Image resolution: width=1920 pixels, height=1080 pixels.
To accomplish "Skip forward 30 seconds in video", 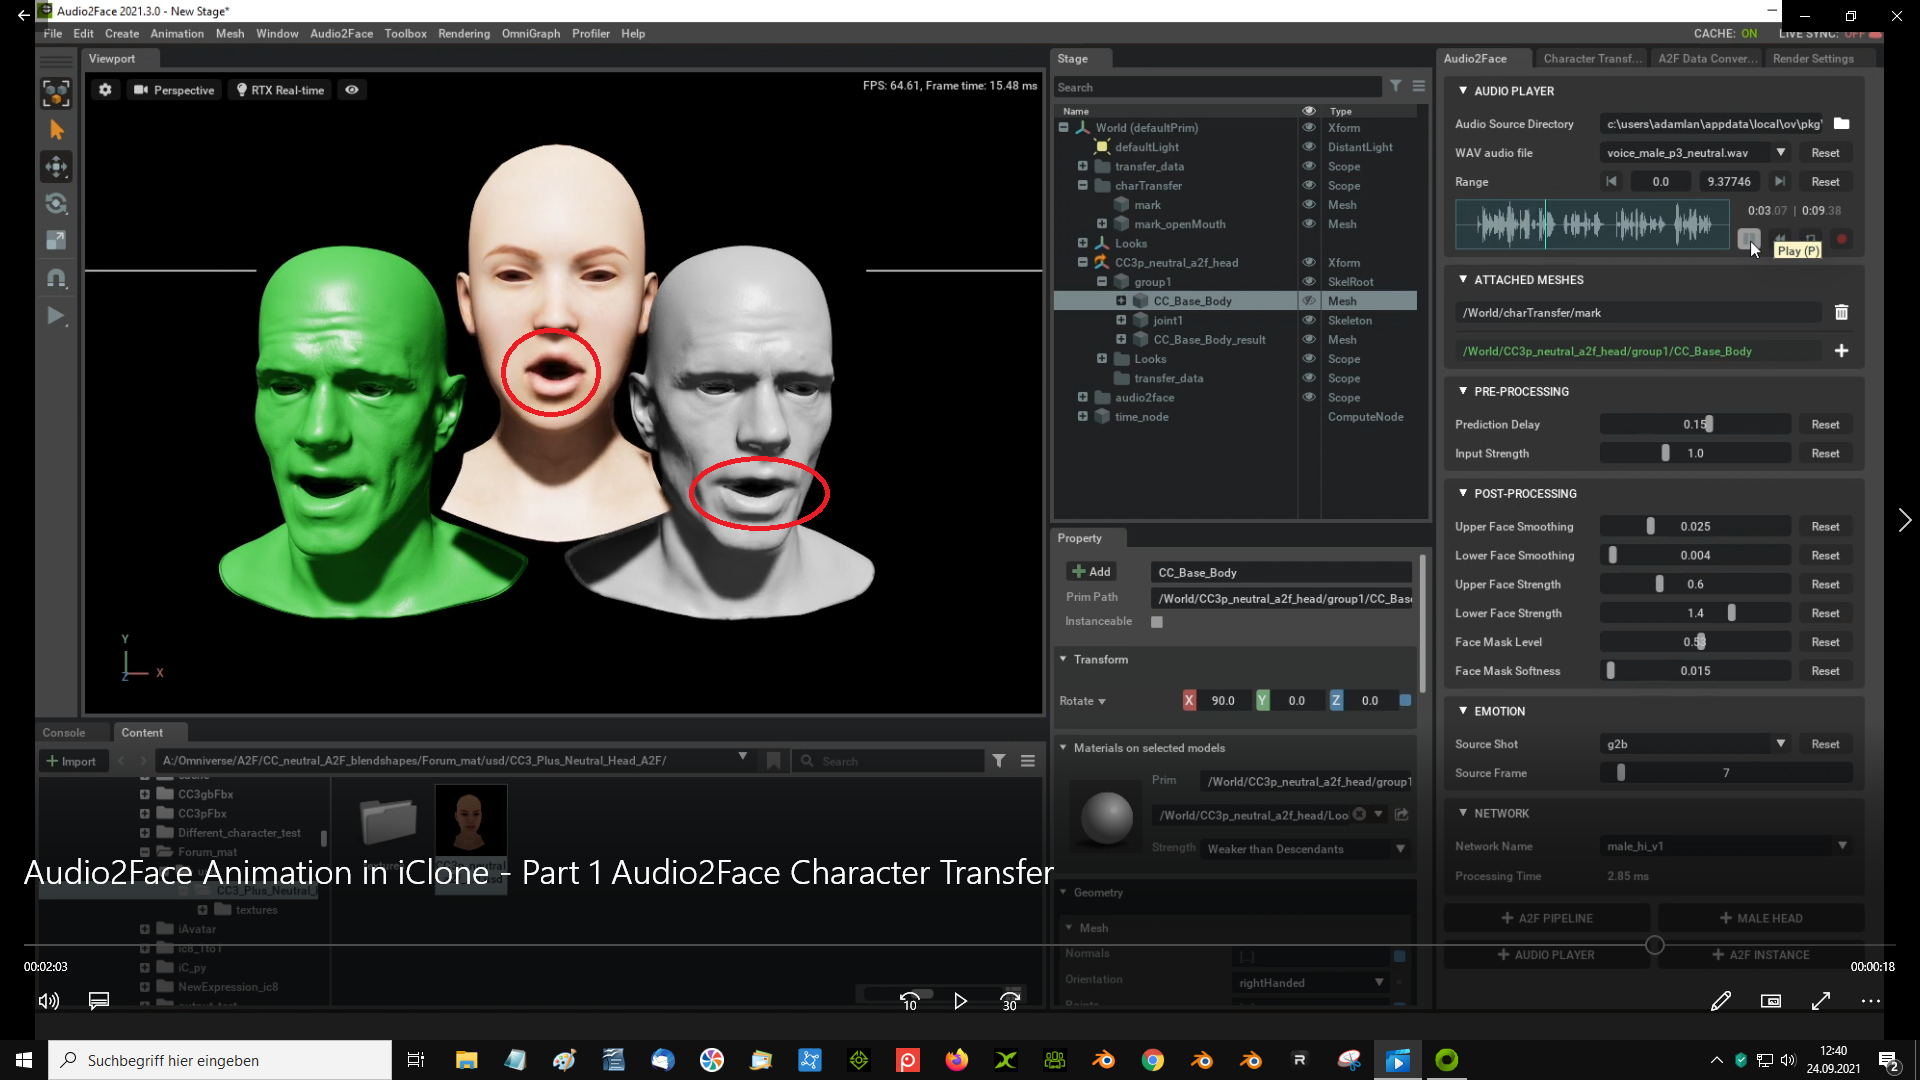I will 1010,1001.
